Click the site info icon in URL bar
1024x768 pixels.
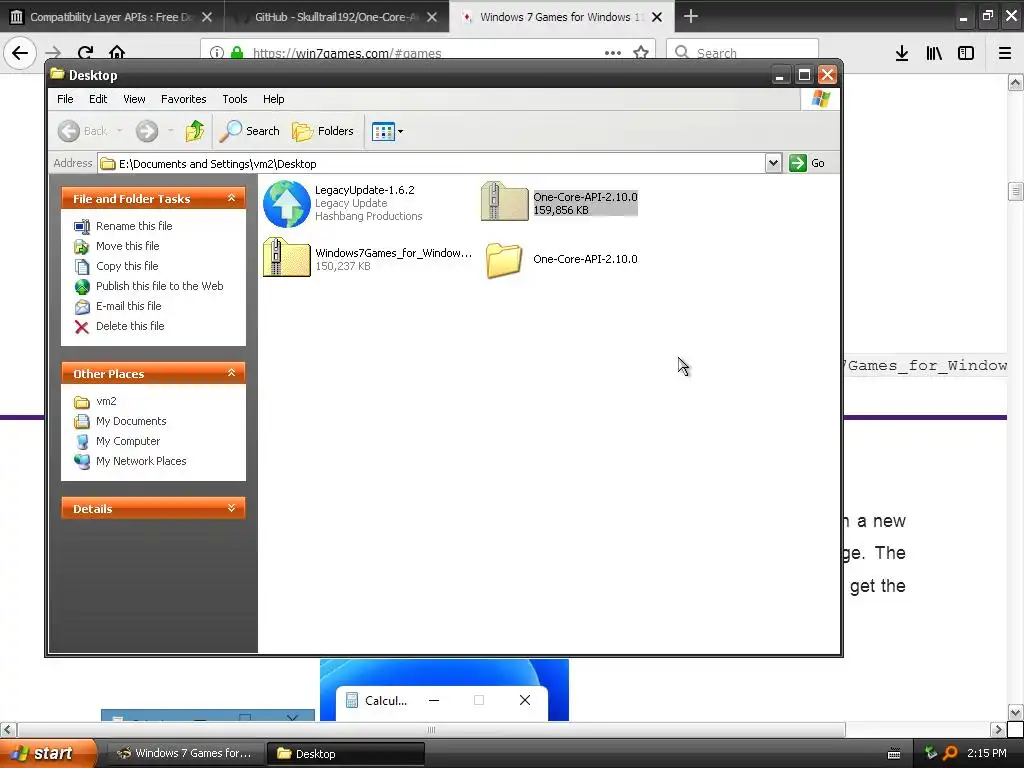(216, 53)
